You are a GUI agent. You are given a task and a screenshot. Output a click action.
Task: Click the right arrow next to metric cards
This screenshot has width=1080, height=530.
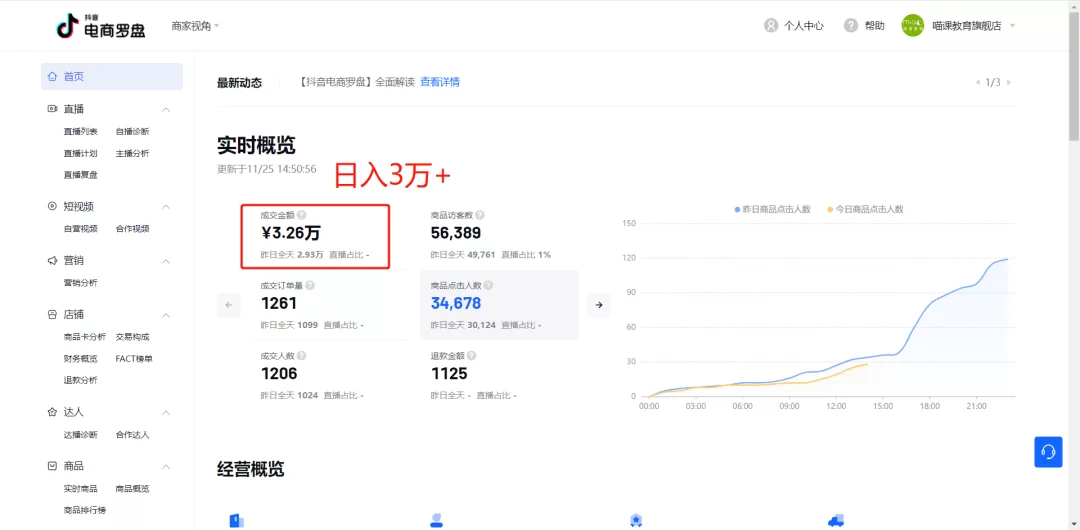tap(598, 305)
